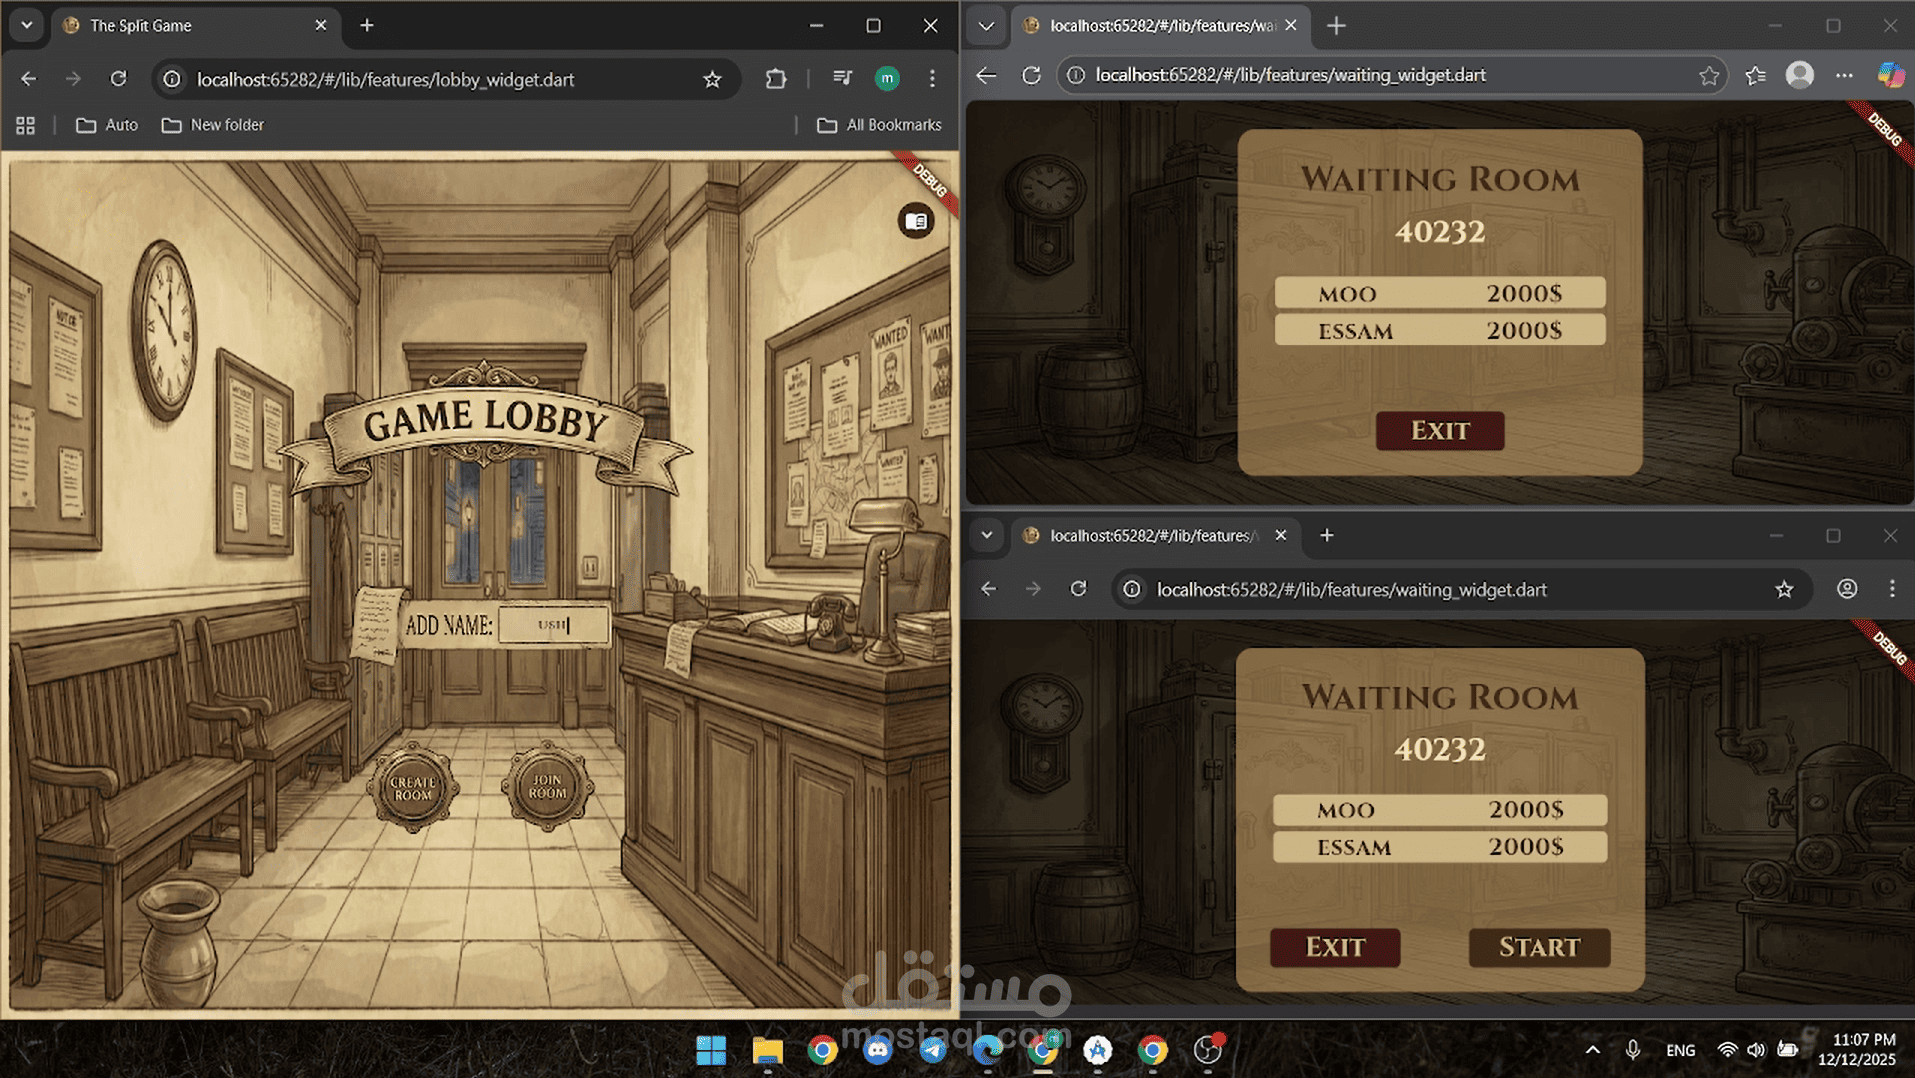
Task: Open Chrome three-dot menu in lobby window
Action: [932, 79]
